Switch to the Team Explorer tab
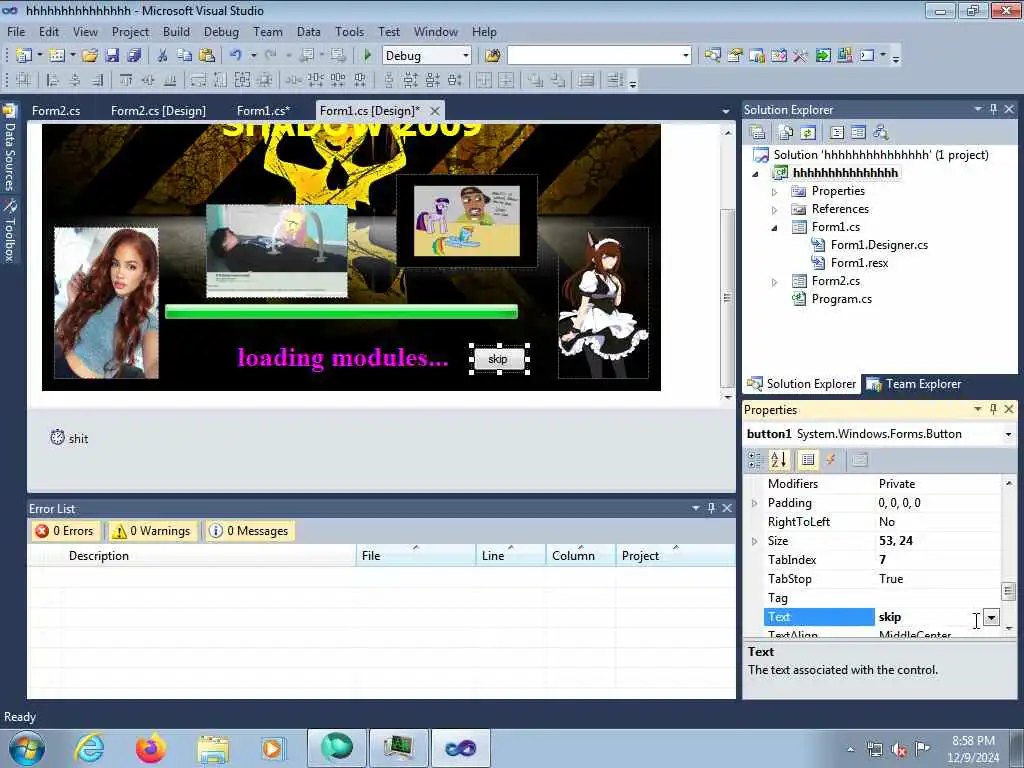Image resolution: width=1024 pixels, height=768 pixels. pos(914,384)
